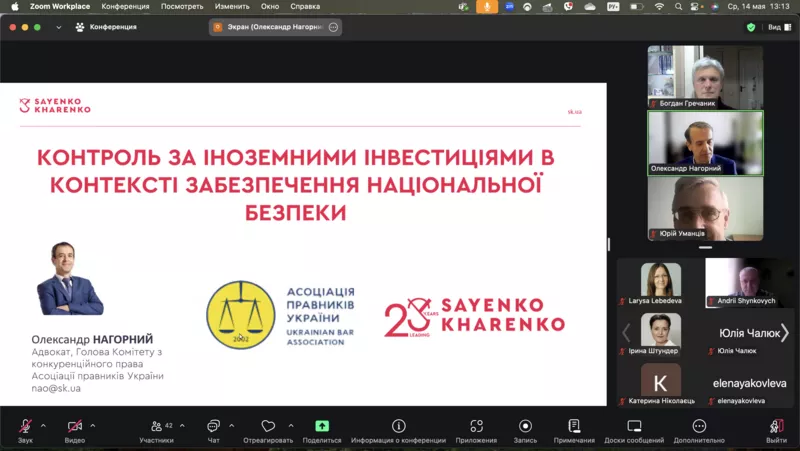The image size is (800, 451).
Task: Select Юлія Чалюк participant tile
Action: [749, 333]
